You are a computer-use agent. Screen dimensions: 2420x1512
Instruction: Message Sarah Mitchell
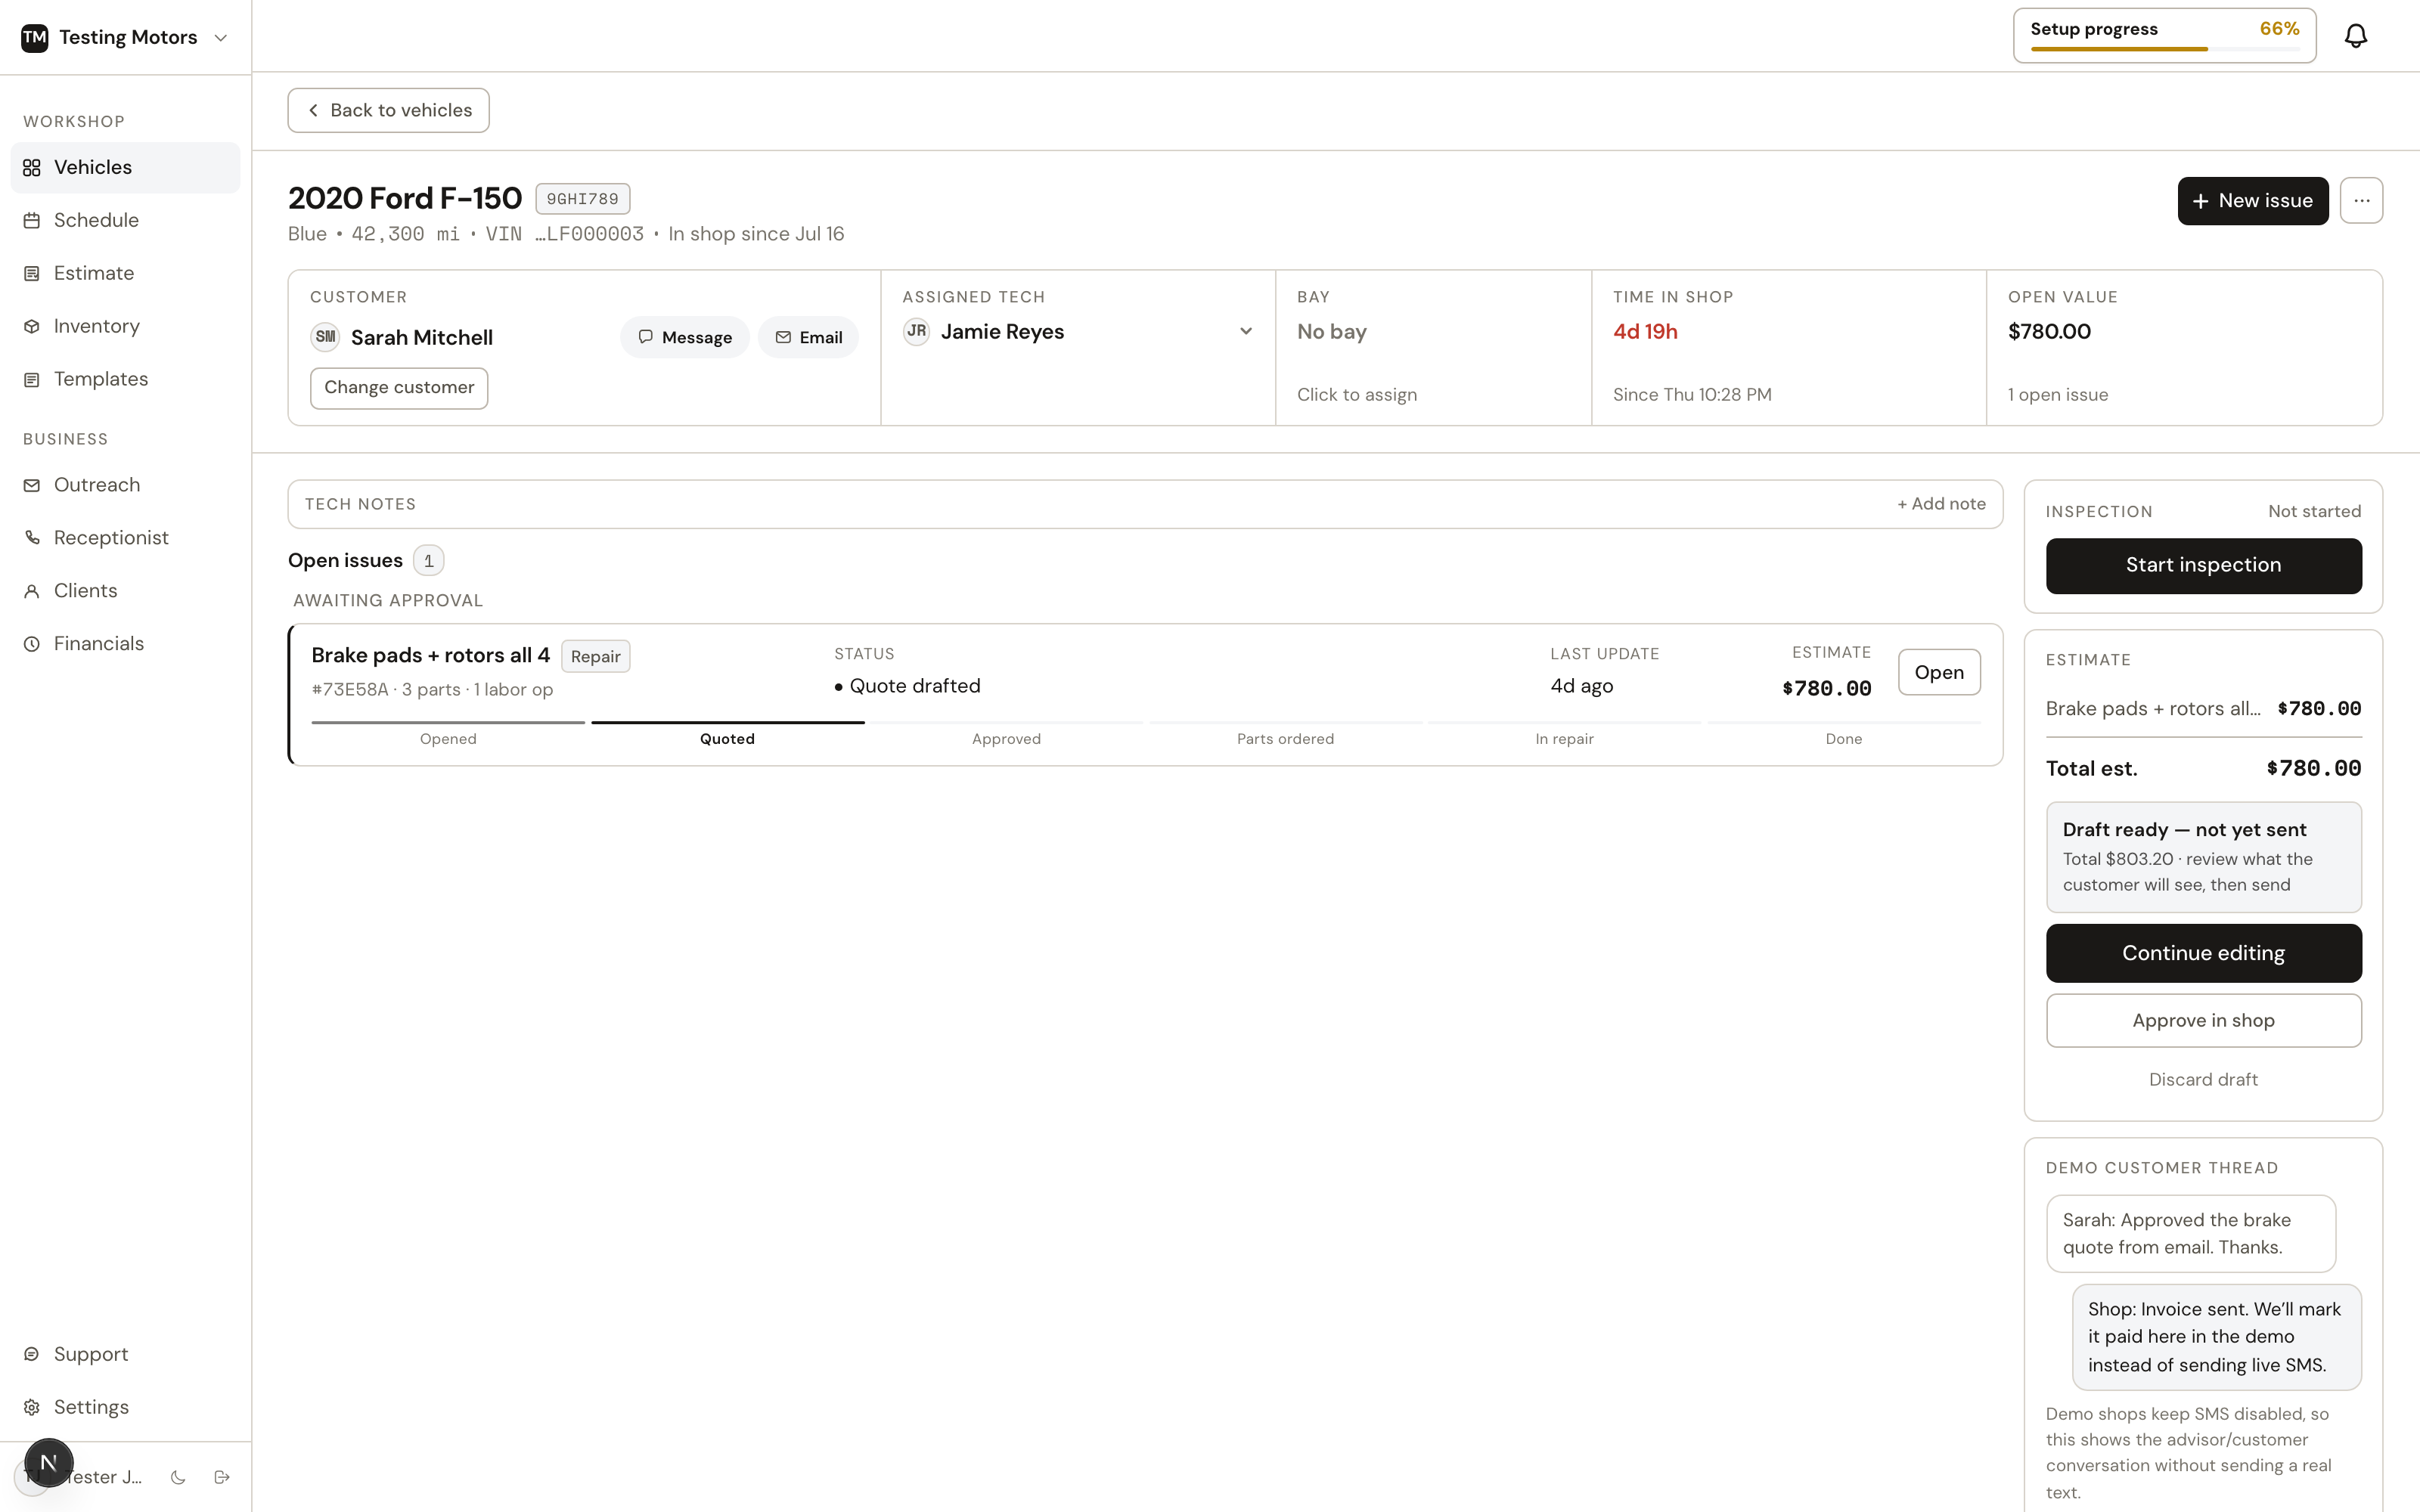685,338
